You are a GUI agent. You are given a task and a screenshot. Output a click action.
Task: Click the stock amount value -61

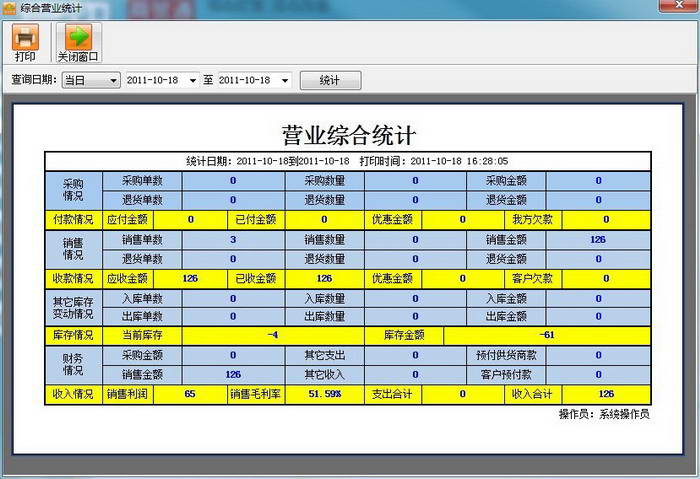tap(547, 335)
